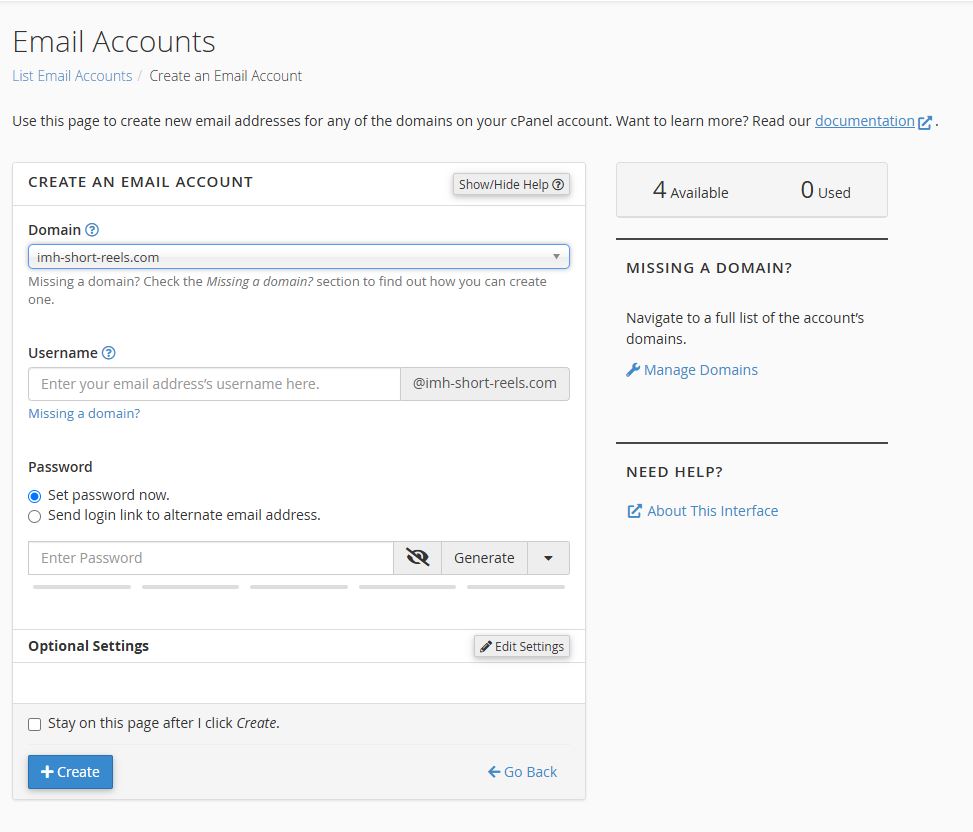Click the 'Missing a domain?' link under Username
973x832 pixels.
(84, 413)
